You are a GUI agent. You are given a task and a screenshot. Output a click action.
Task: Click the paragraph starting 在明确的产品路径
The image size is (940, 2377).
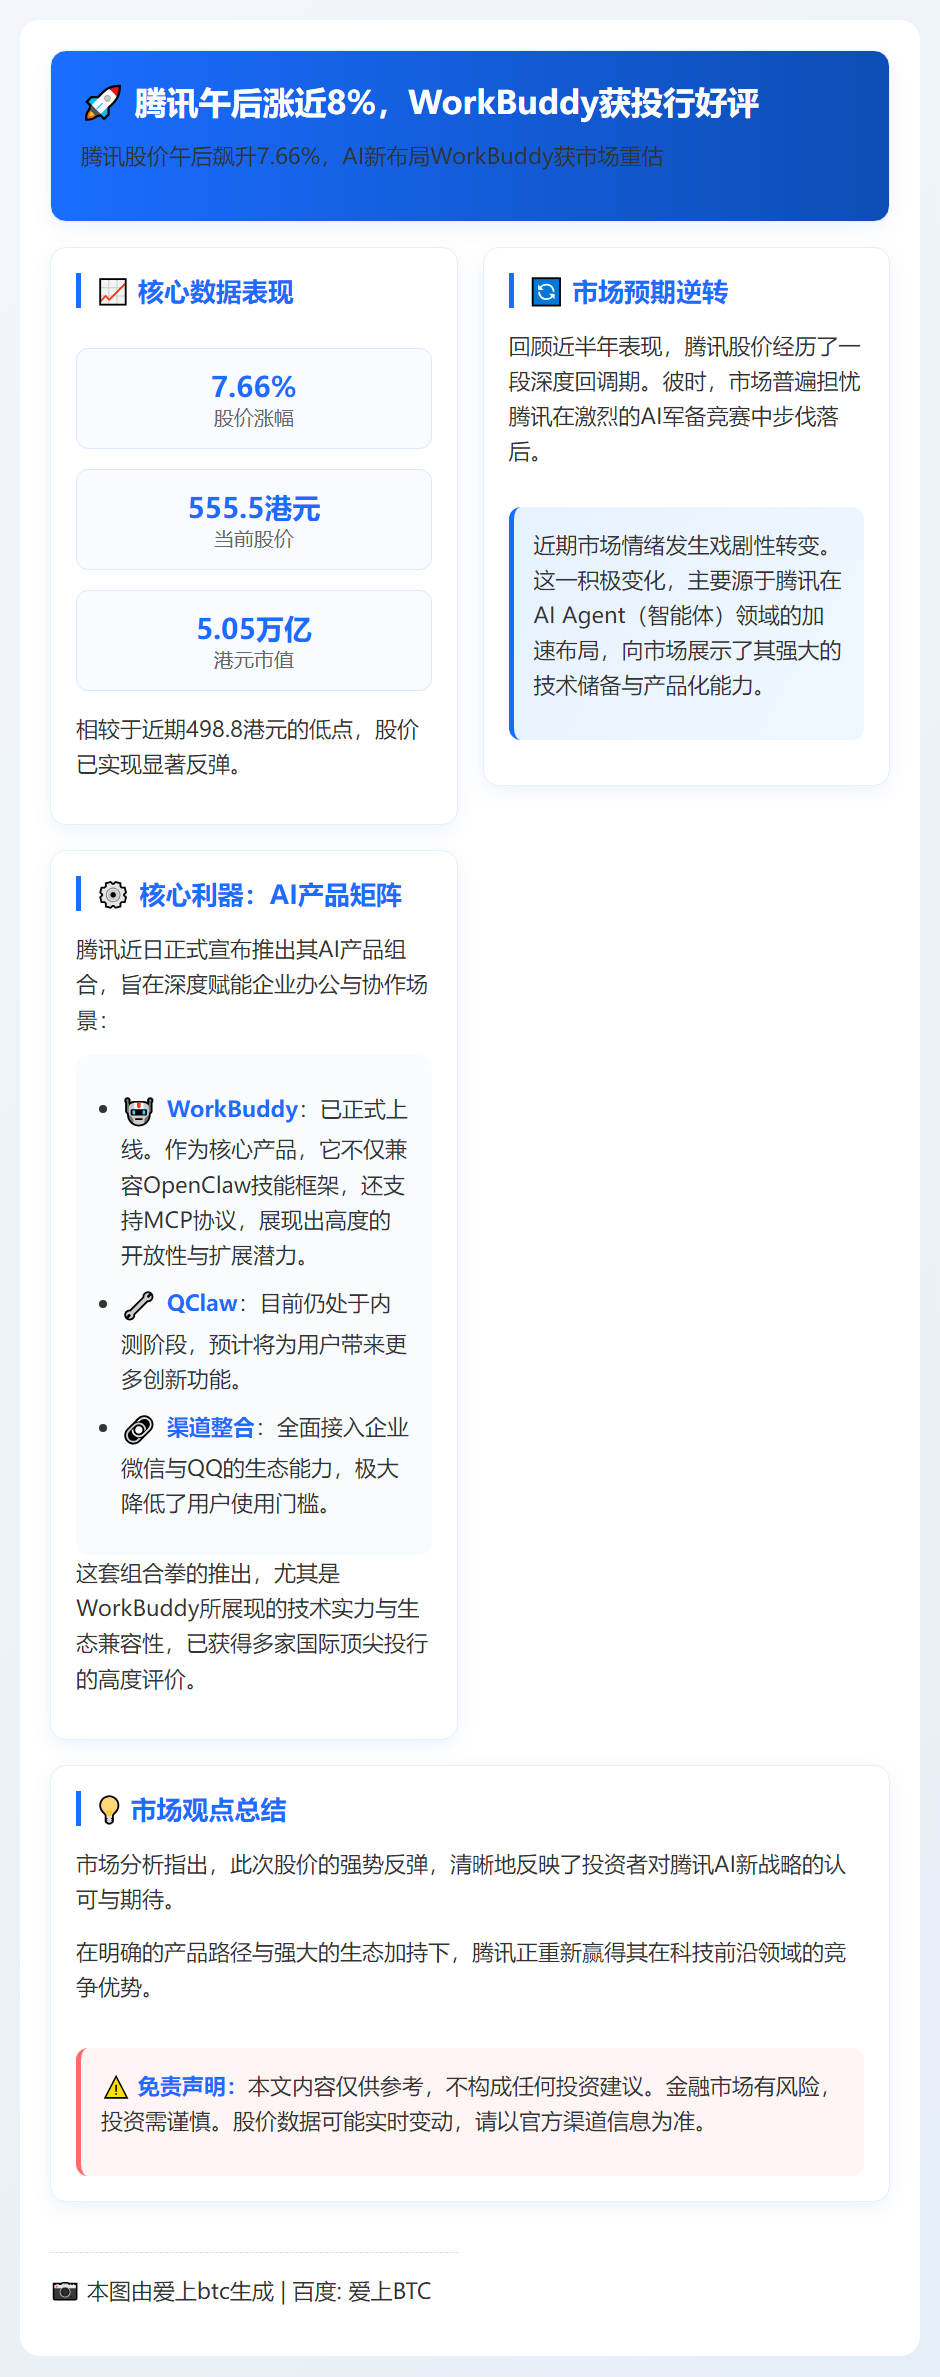[461, 1969]
